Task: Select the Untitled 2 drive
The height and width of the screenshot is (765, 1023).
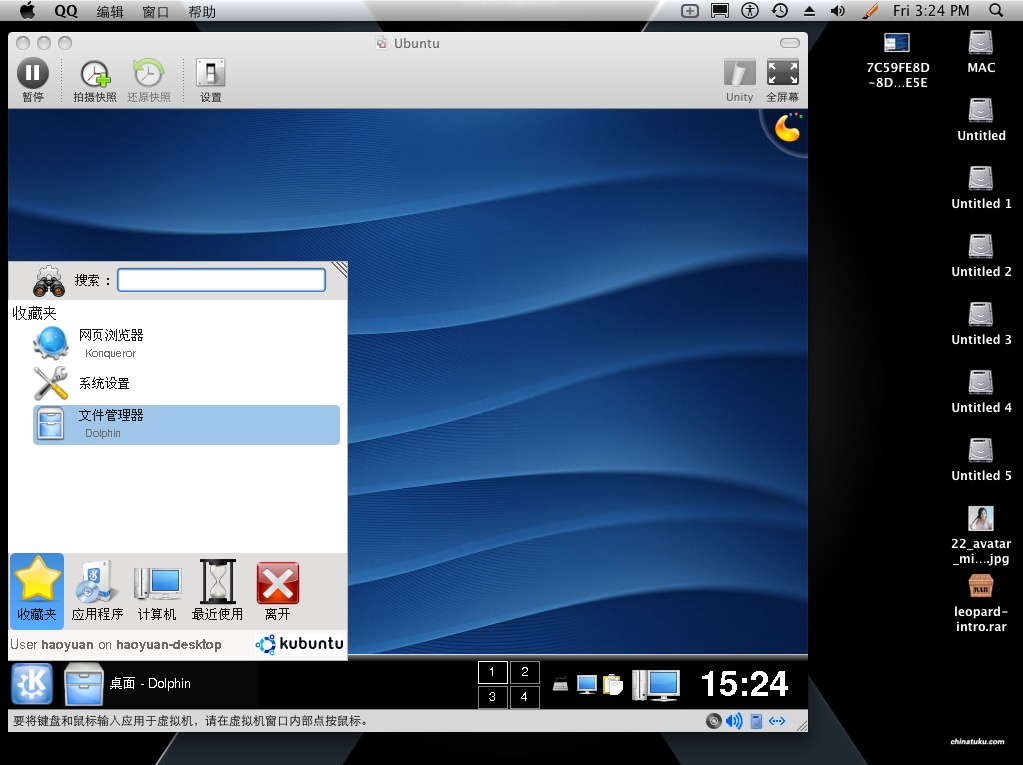Action: click(x=981, y=256)
